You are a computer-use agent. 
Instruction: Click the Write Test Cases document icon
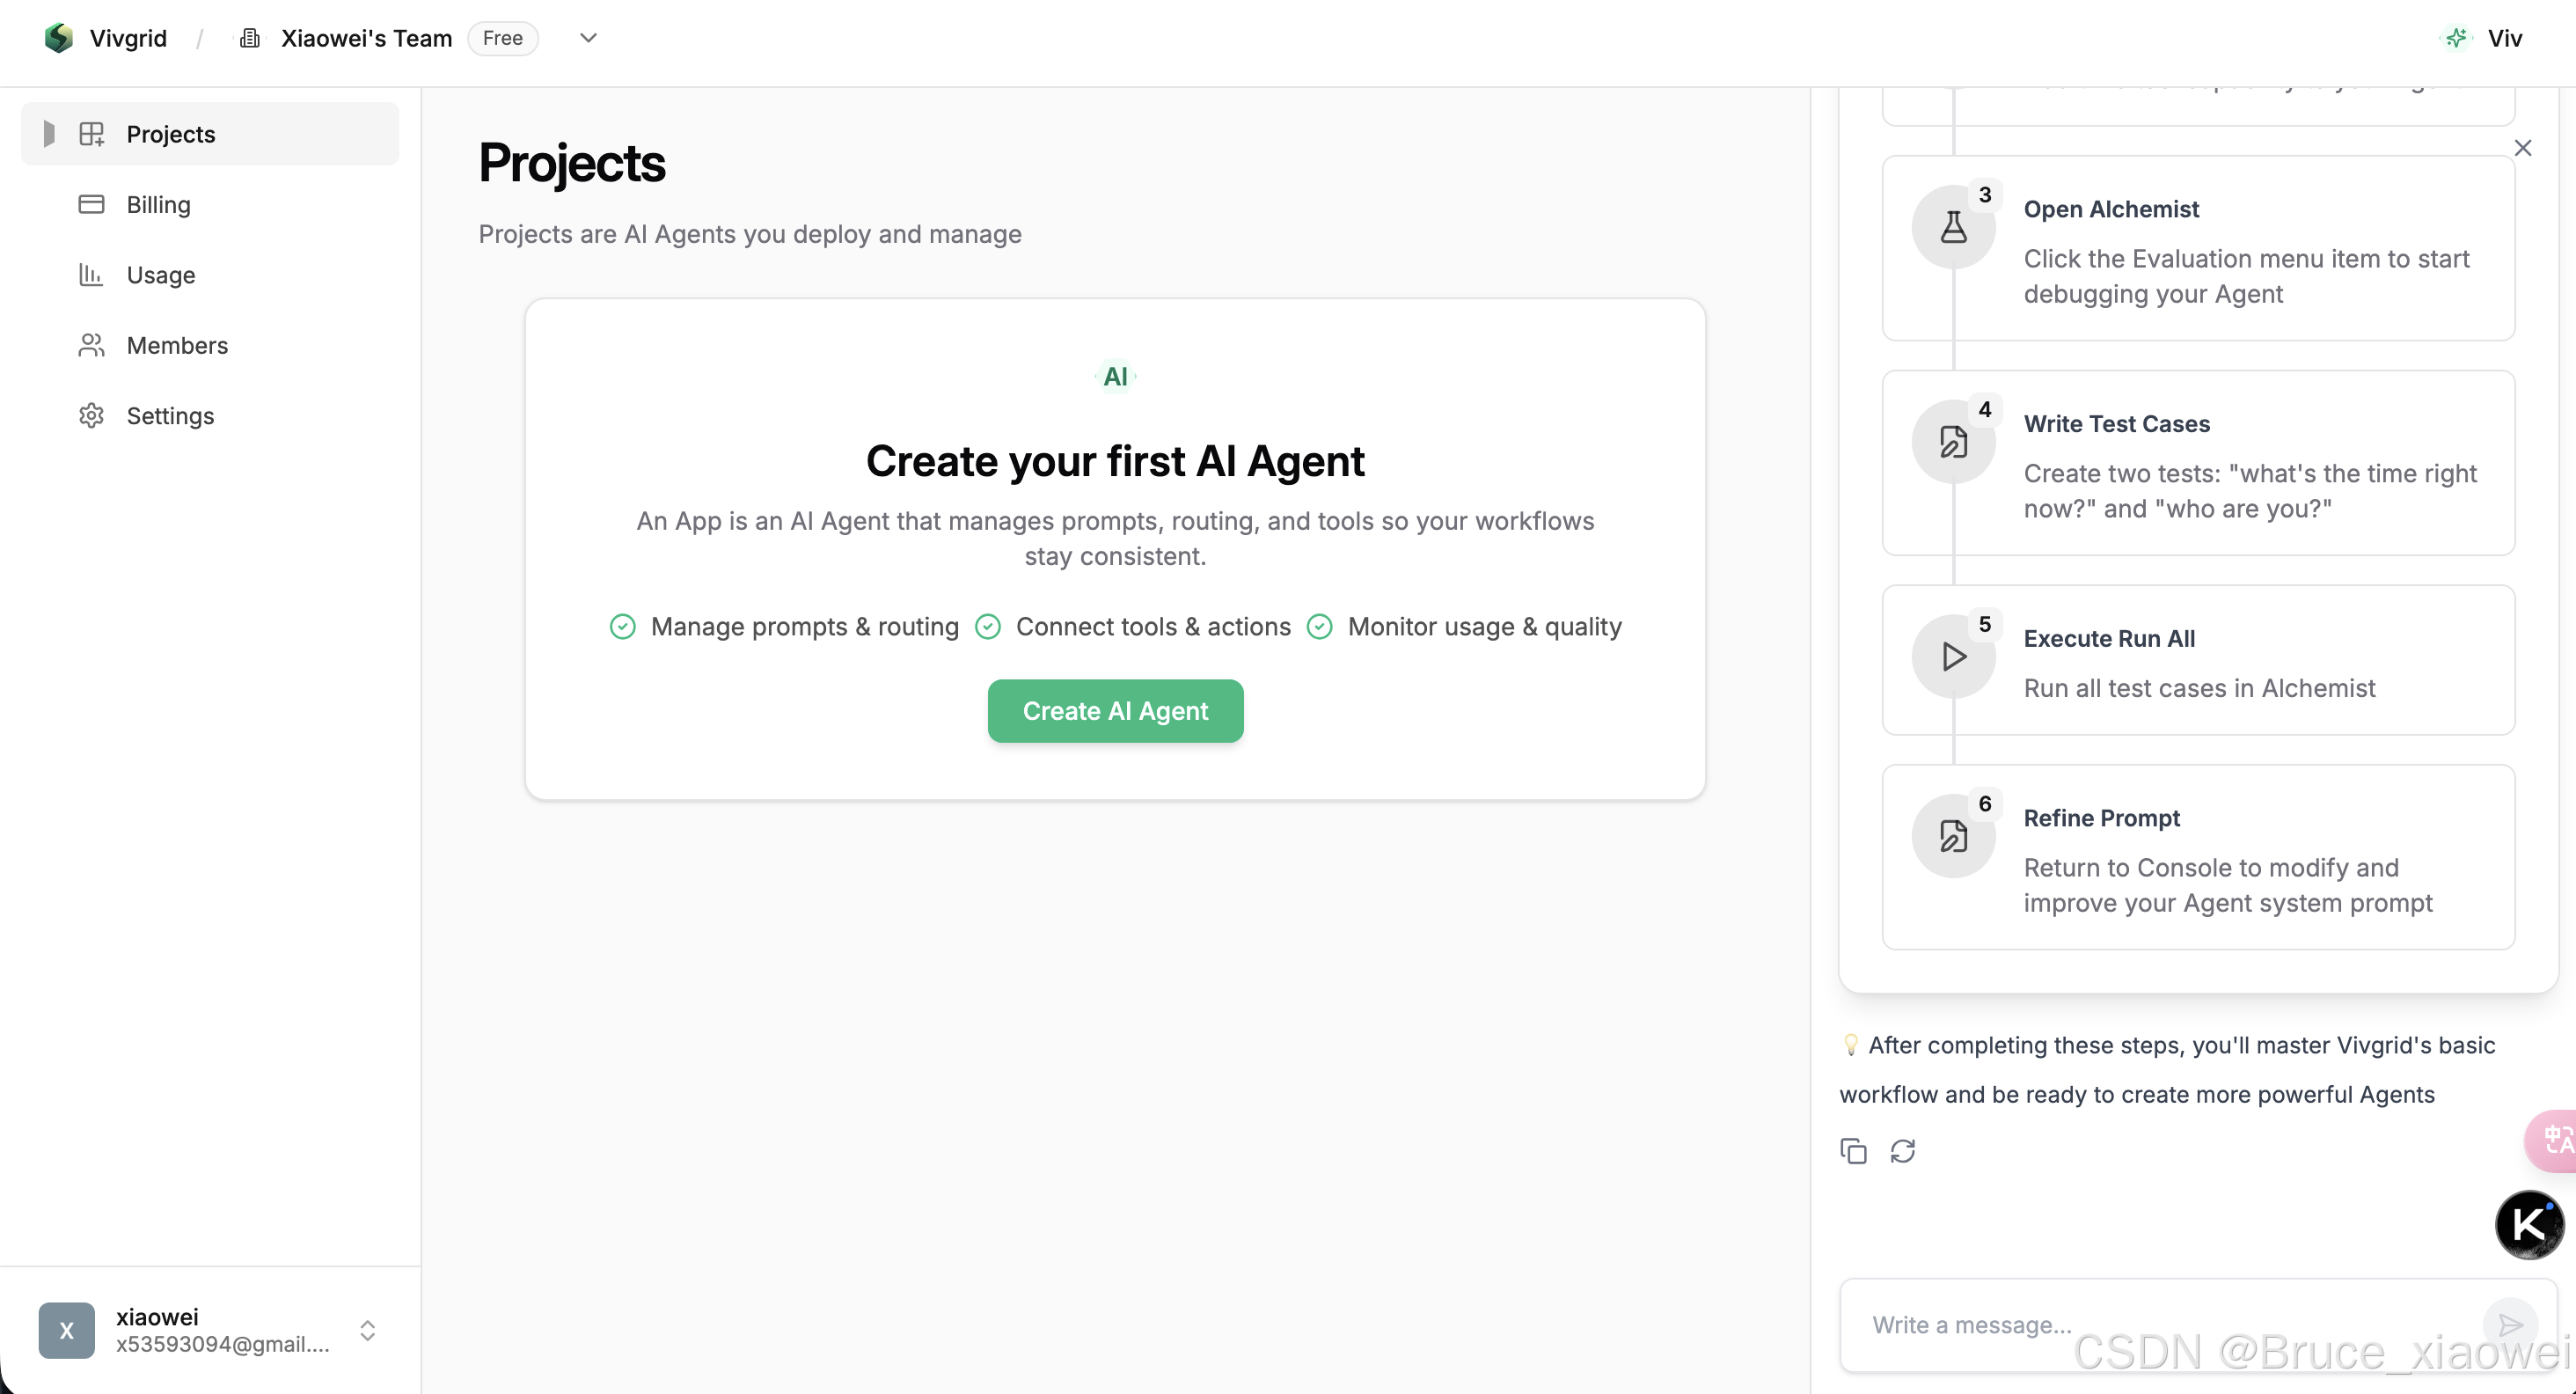coord(1953,442)
